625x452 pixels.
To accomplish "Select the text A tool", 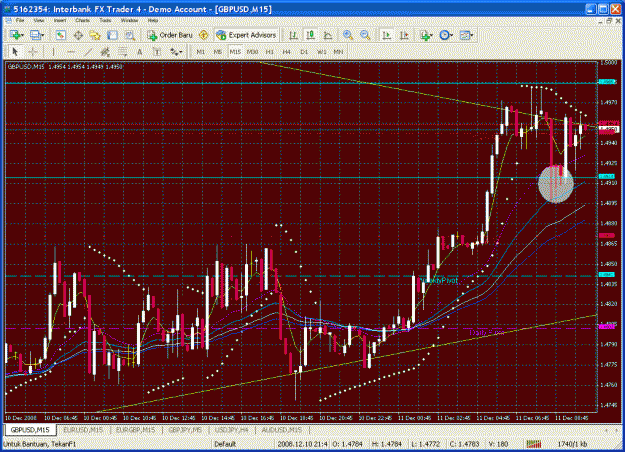I will pyautogui.click(x=140, y=52).
